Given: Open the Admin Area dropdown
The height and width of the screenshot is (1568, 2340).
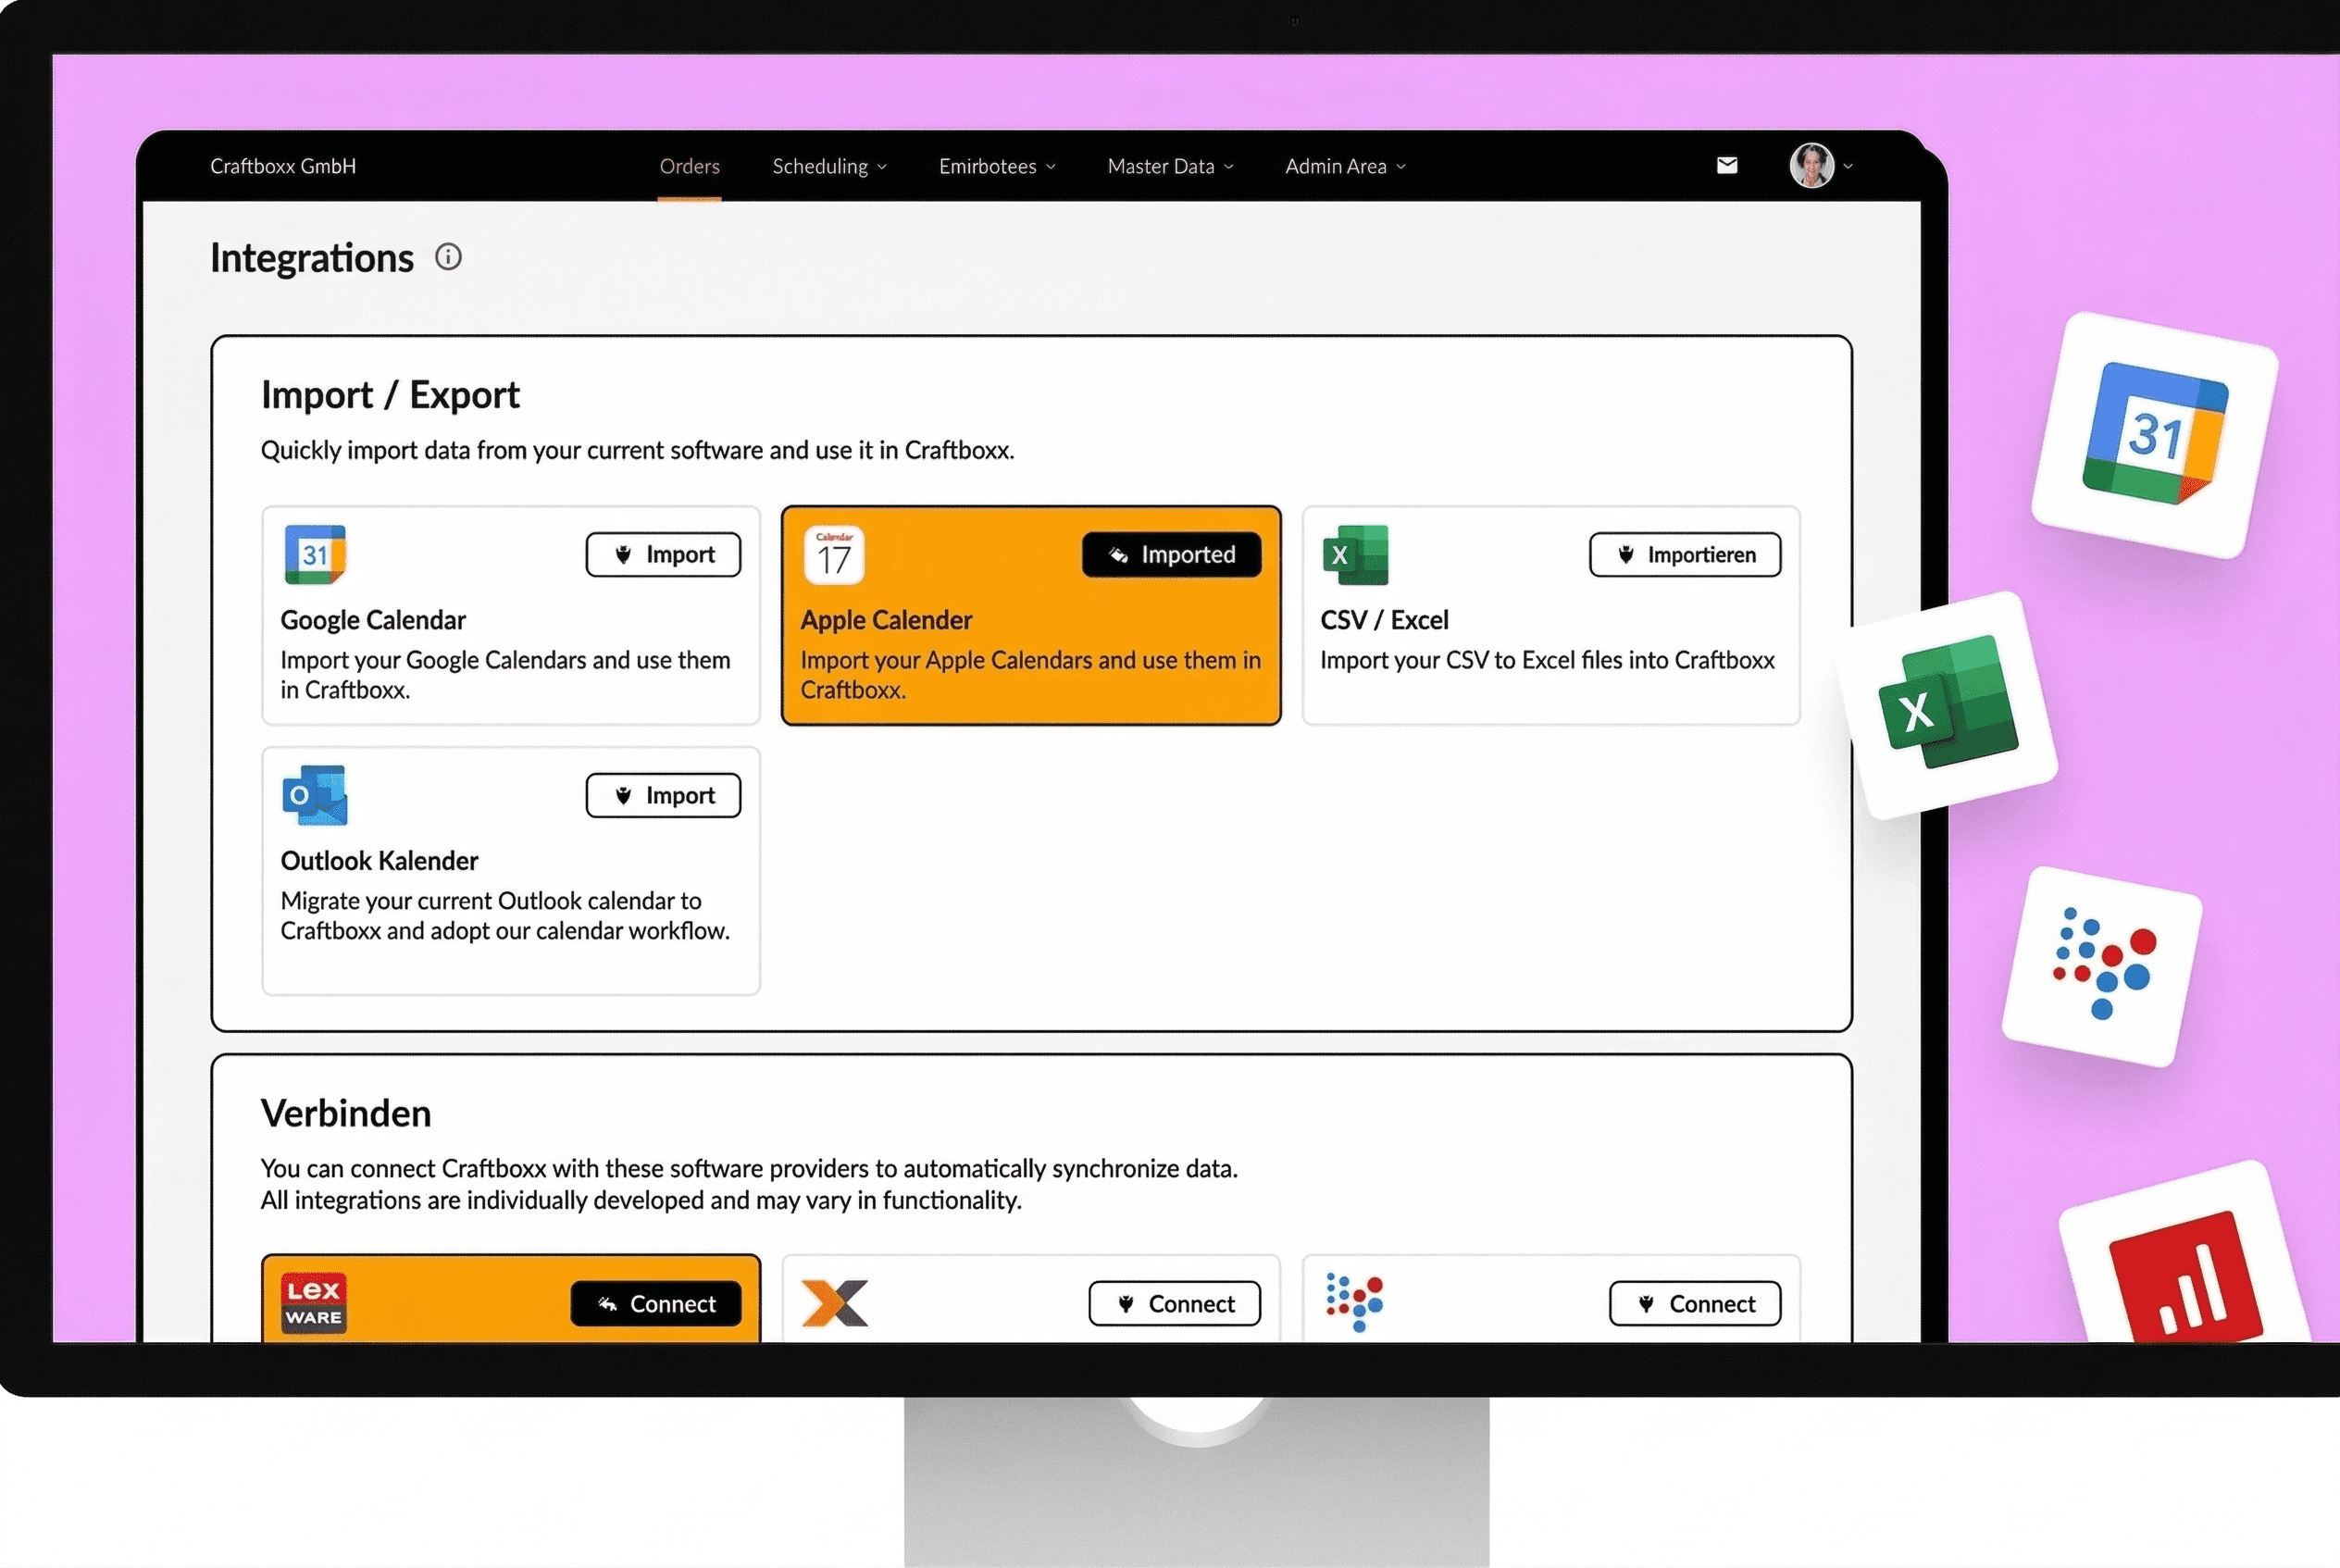Looking at the screenshot, I should (x=1345, y=167).
